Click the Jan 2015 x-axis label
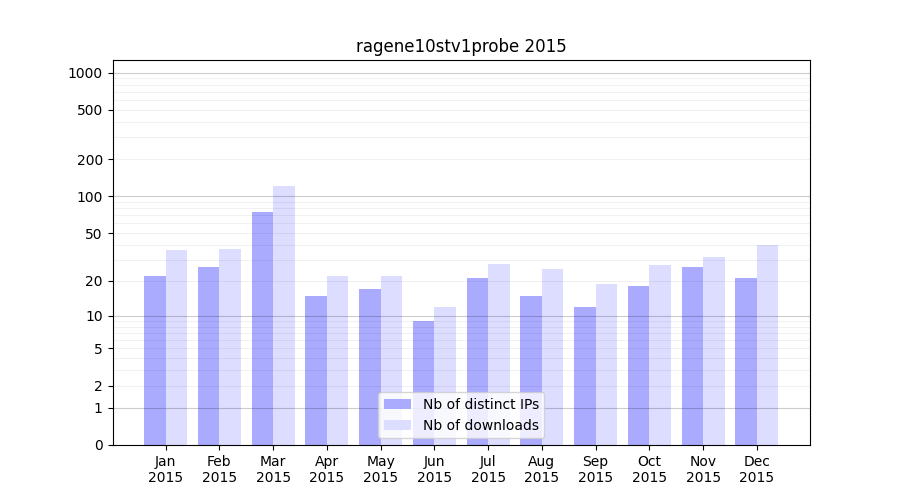The image size is (900, 500). [166, 469]
